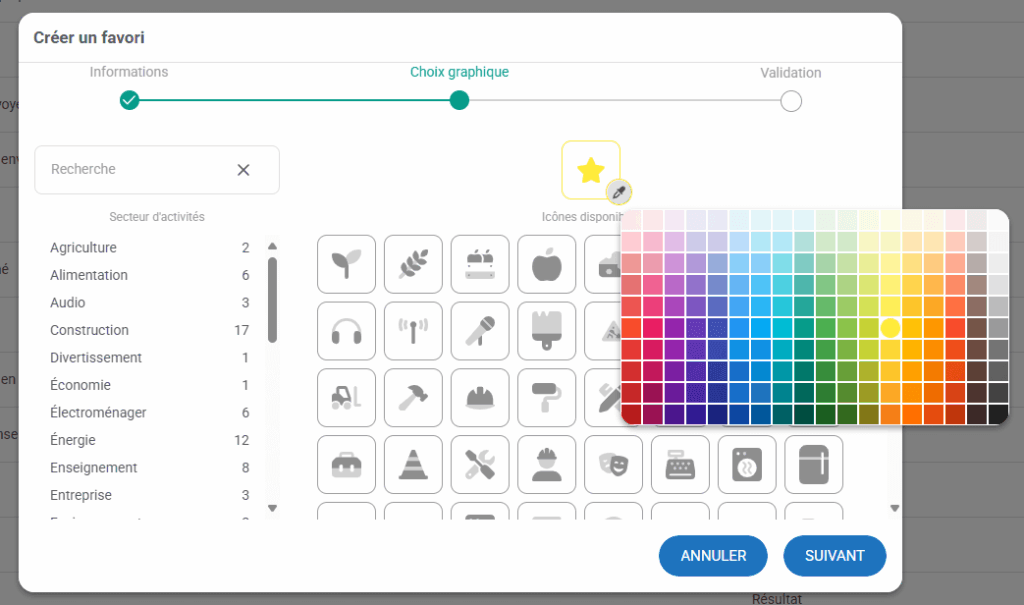Select the seedling plant icon
The width and height of the screenshot is (1024, 605).
tap(346, 264)
